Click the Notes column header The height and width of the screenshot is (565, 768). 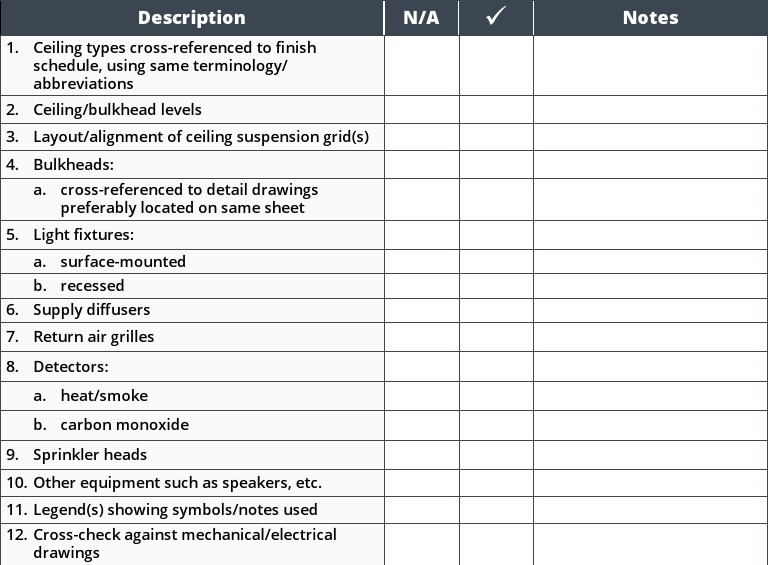(650, 18)
